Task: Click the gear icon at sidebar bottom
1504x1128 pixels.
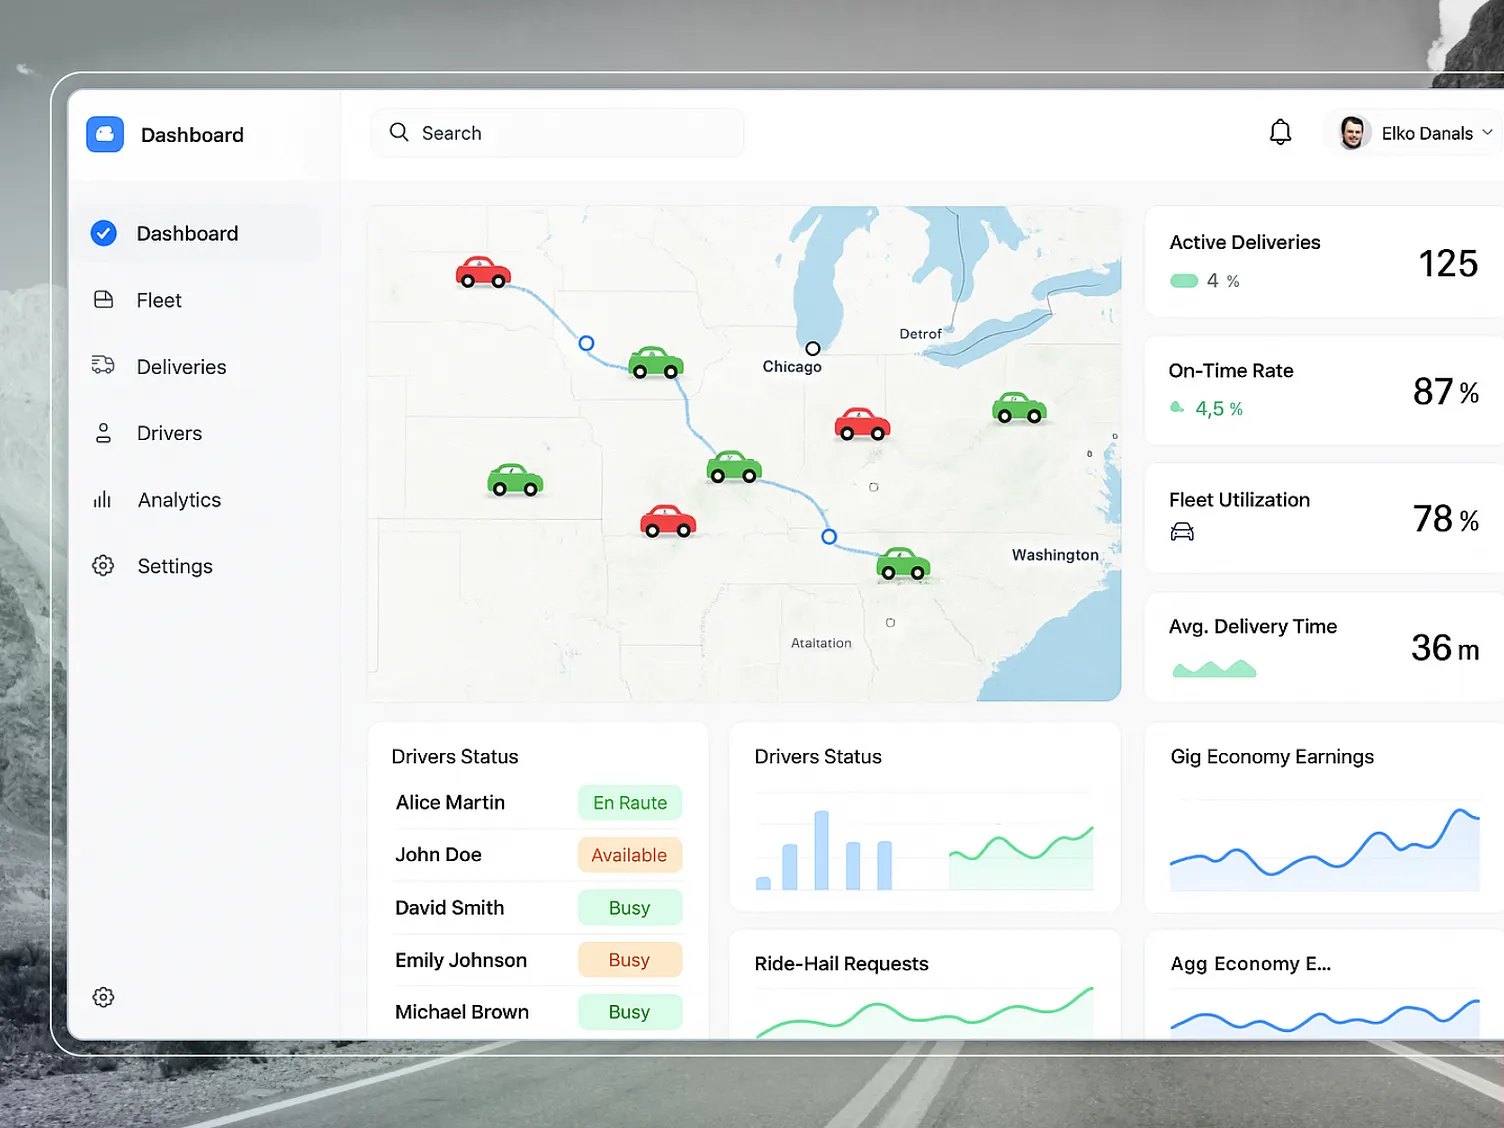Action: 103,997
